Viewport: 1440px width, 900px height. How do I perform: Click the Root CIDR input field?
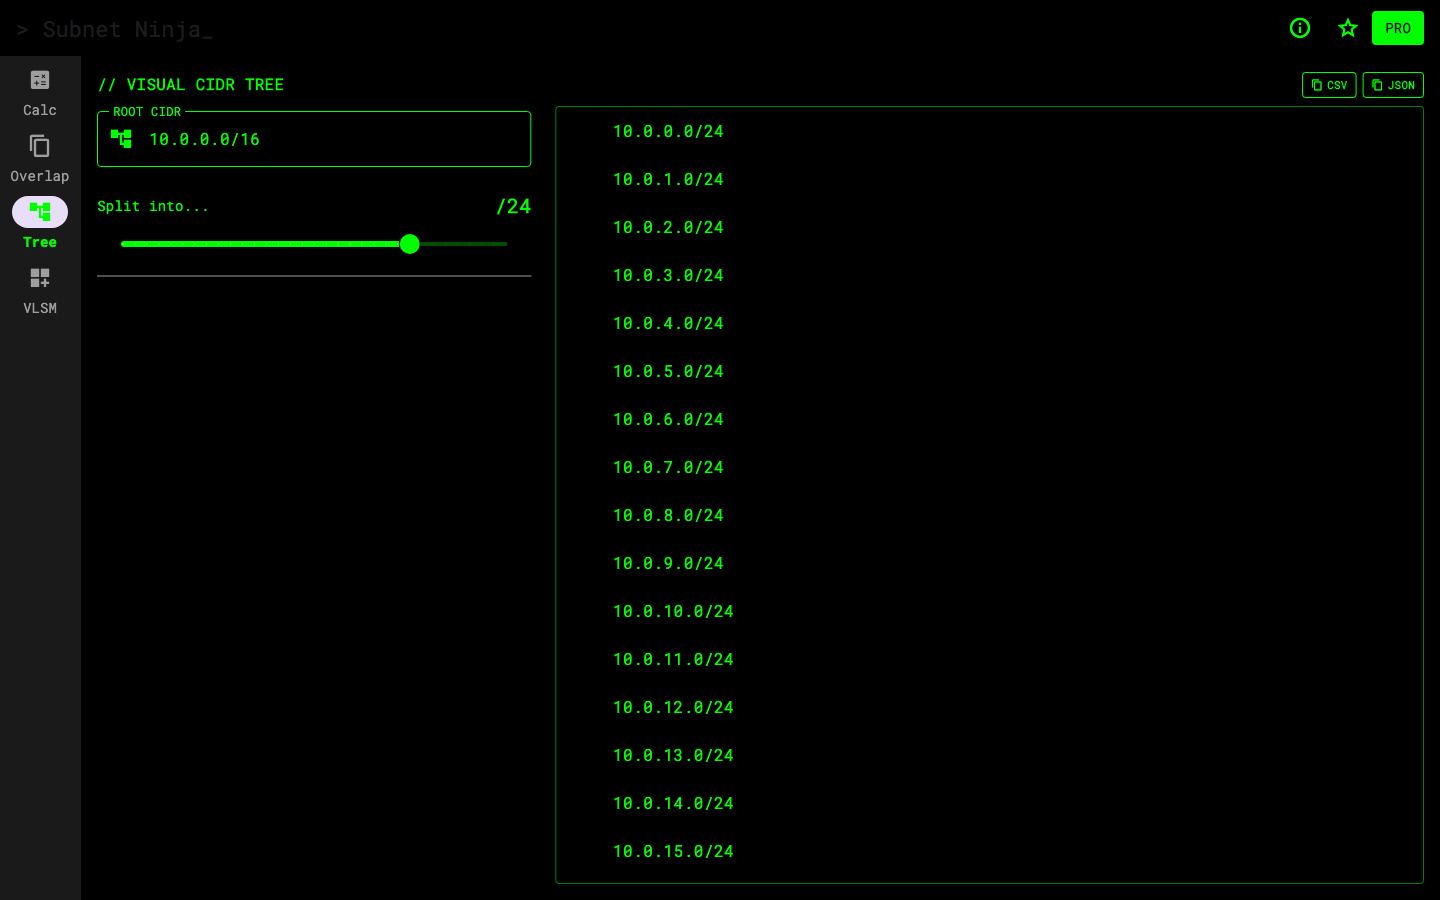[x=314, y=139]
